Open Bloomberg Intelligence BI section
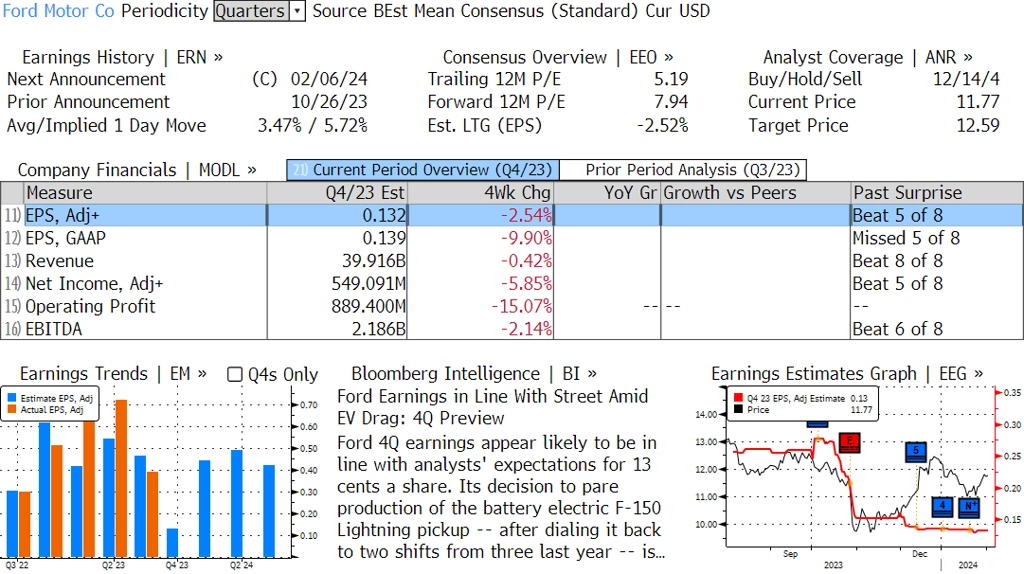This screenshot has width=1024, height=574. [474, 374]
